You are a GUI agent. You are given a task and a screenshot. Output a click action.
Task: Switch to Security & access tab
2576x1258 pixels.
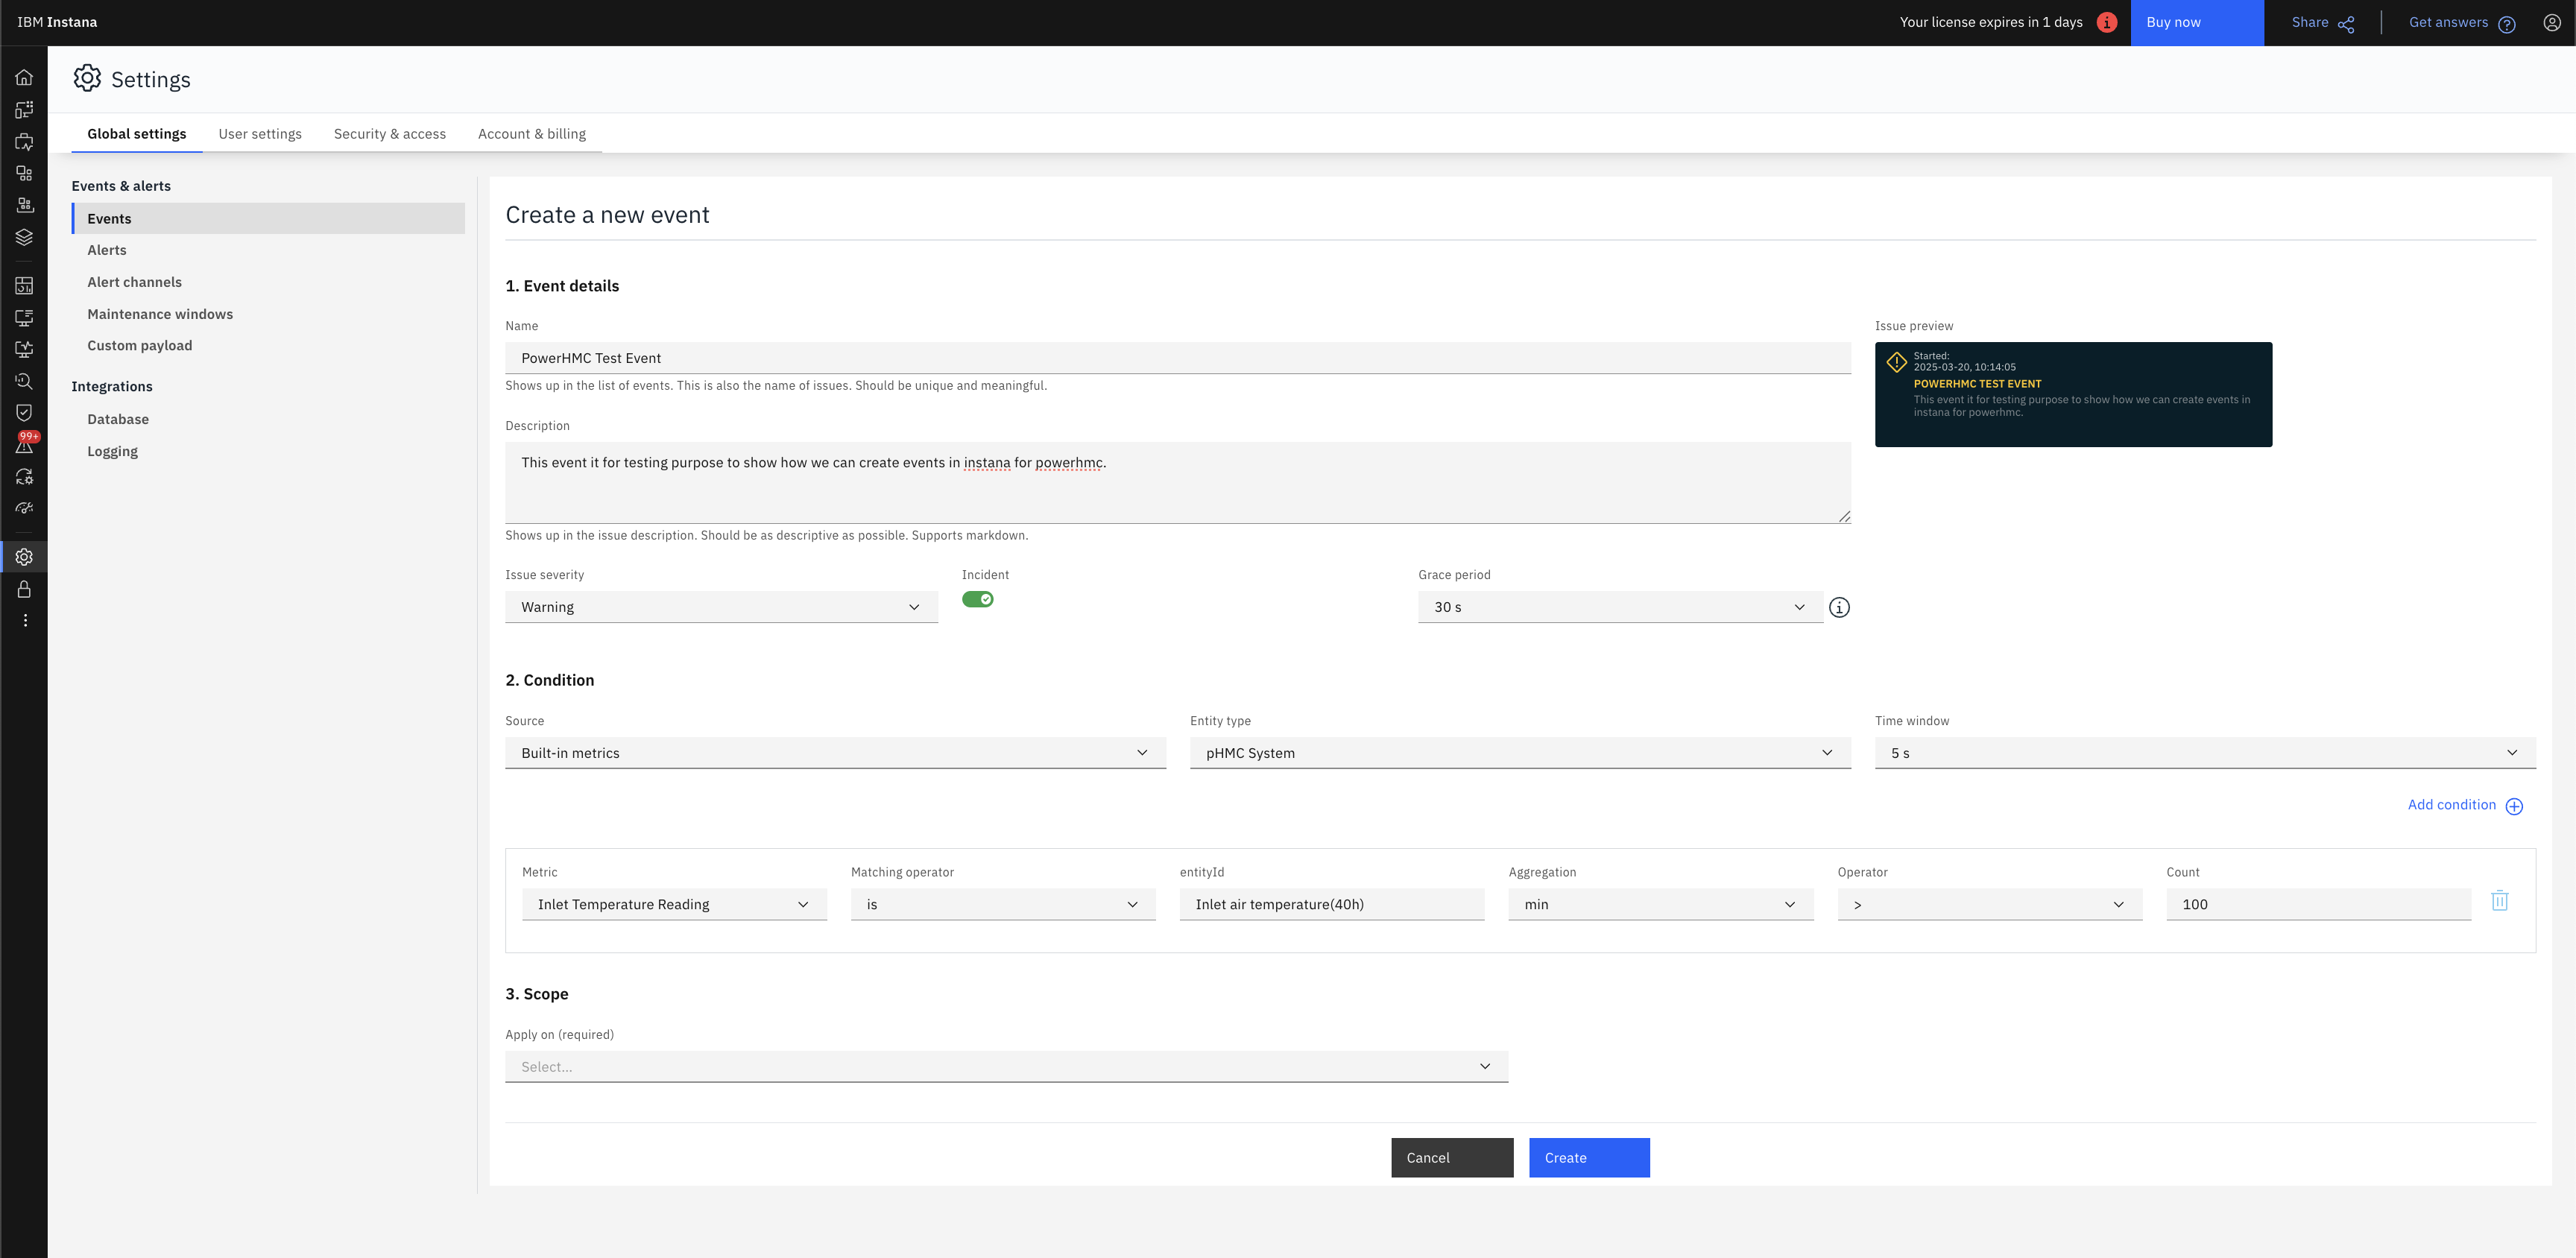click(x=390, y=134)
